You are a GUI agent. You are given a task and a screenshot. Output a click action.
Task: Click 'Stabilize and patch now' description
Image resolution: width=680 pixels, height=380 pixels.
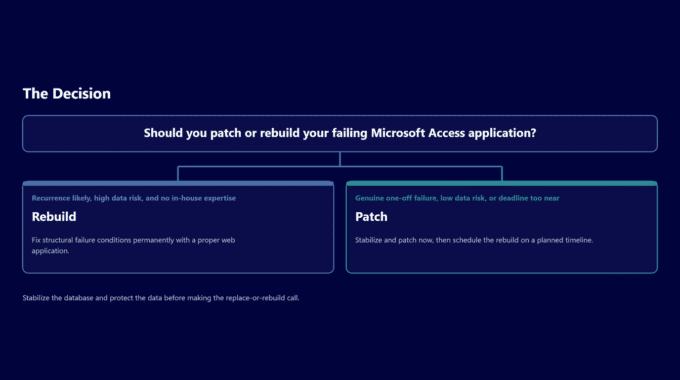[474, 240]
